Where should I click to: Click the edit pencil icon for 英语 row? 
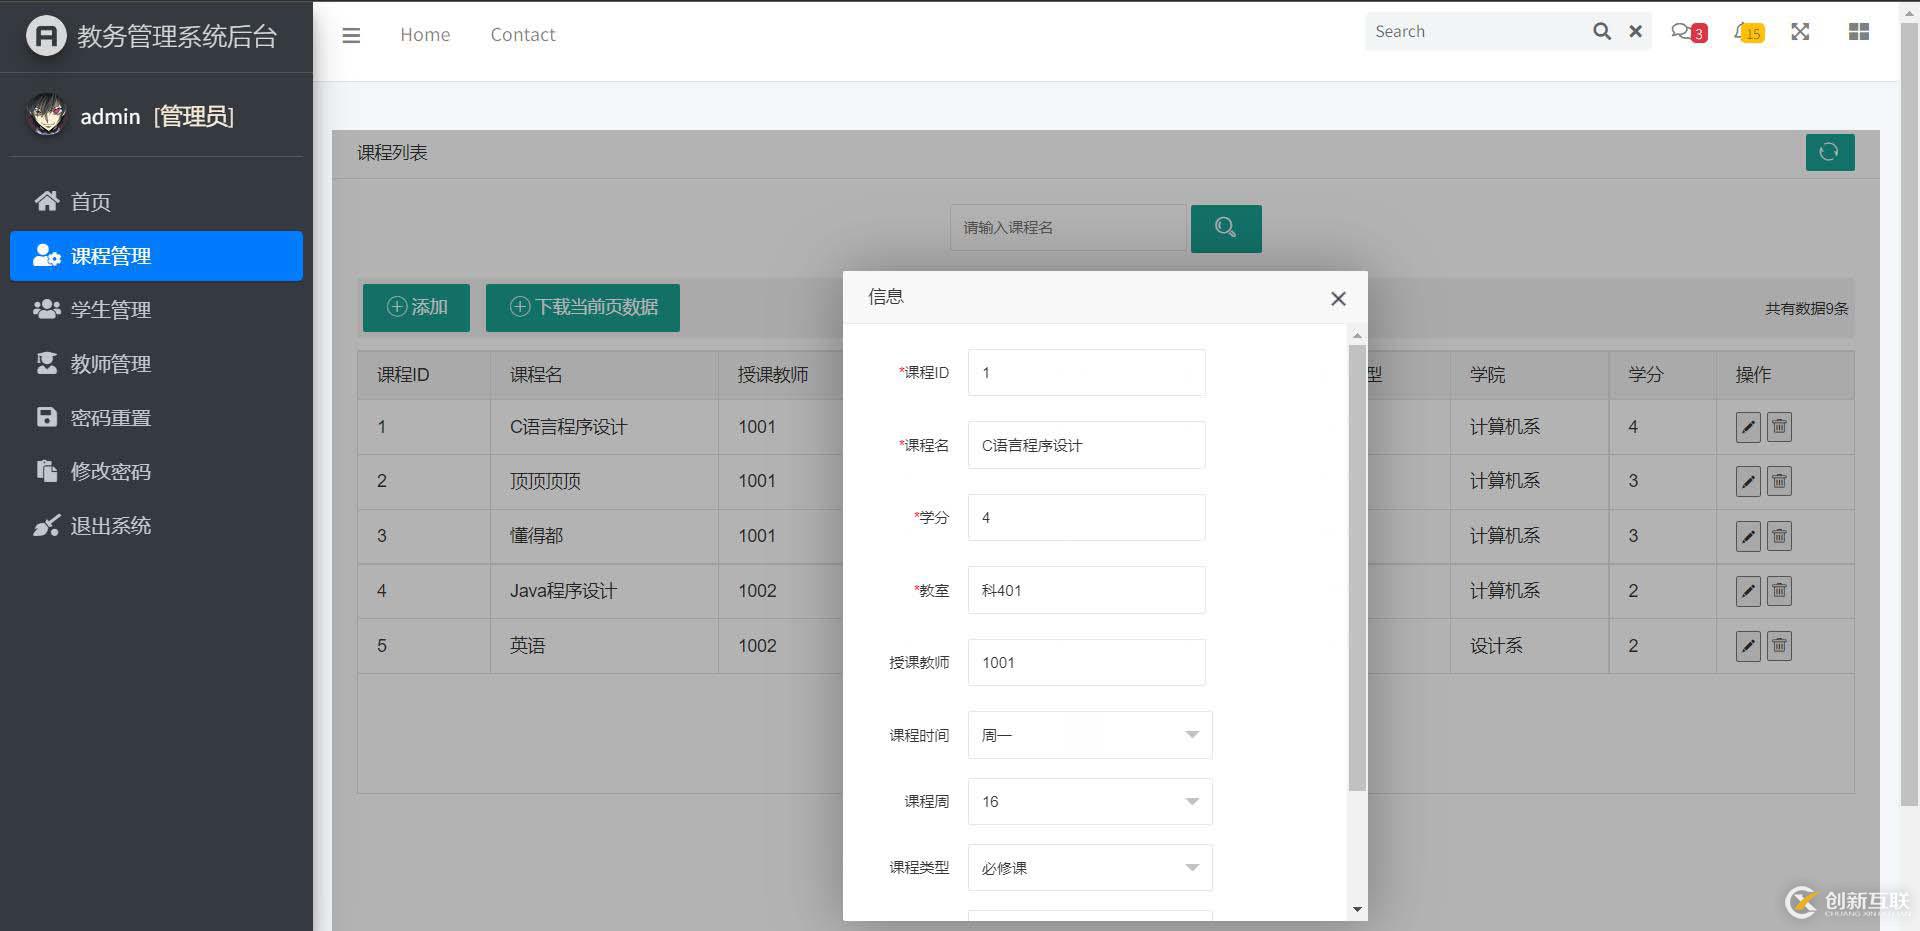[1747, 646]
